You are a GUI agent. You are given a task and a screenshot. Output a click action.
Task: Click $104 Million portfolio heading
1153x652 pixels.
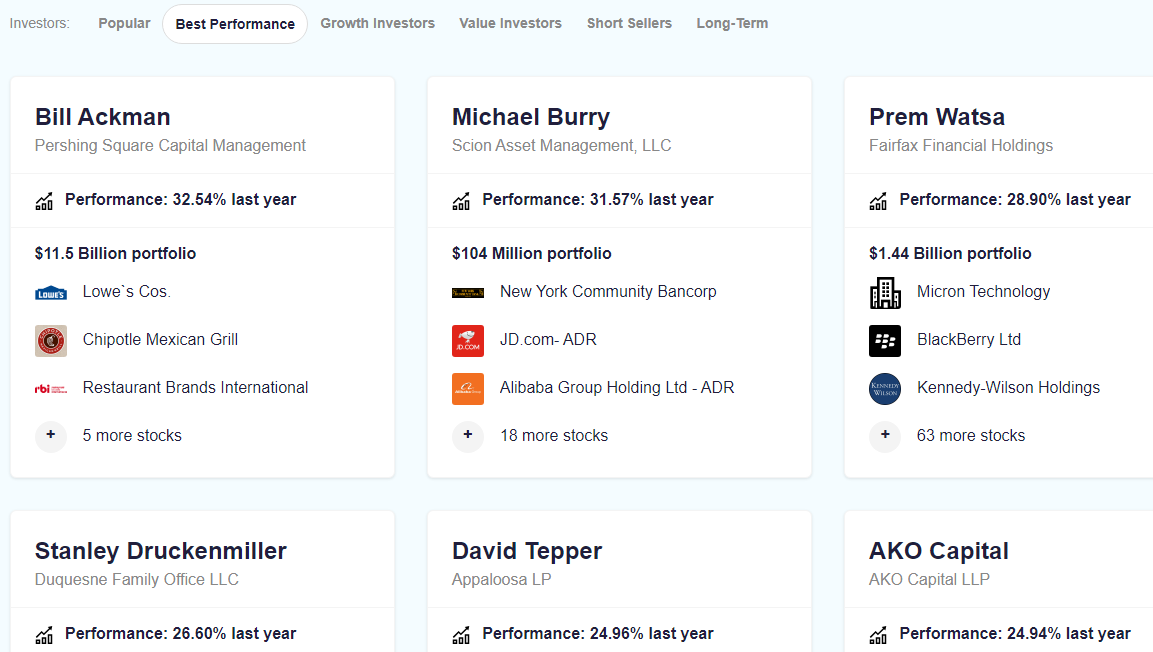[532, 254]
